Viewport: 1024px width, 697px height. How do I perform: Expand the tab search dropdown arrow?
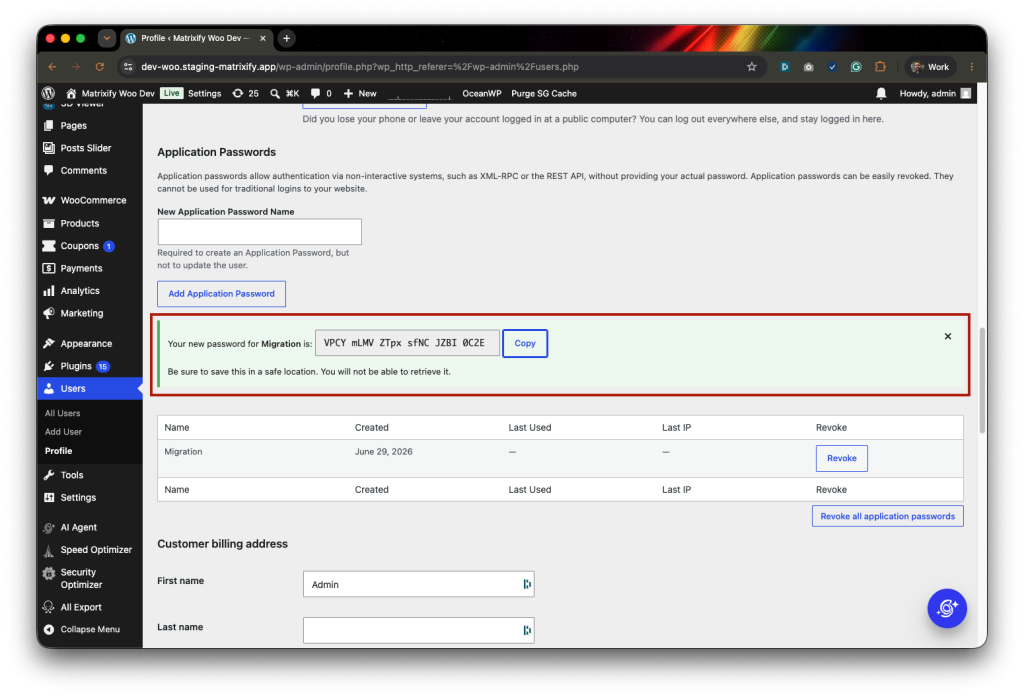point(106,39)
